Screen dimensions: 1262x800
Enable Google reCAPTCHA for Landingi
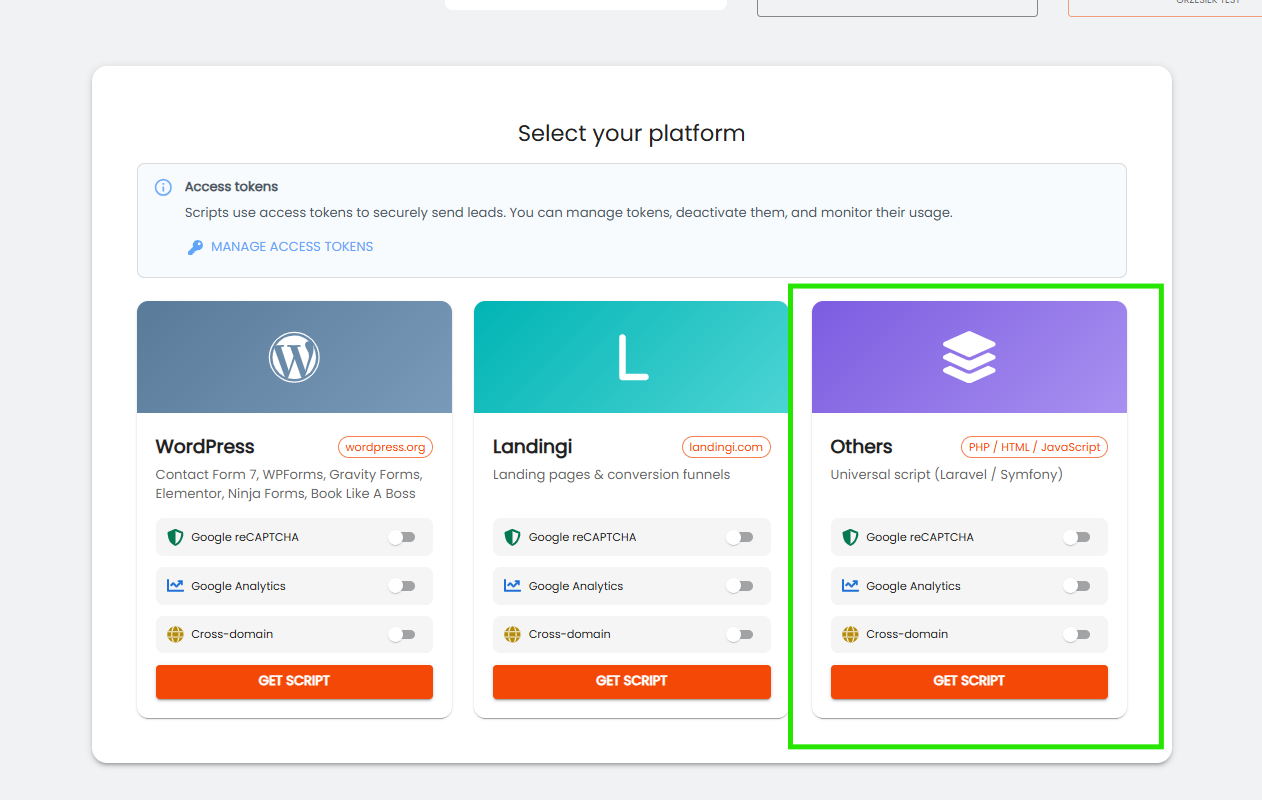739,537
